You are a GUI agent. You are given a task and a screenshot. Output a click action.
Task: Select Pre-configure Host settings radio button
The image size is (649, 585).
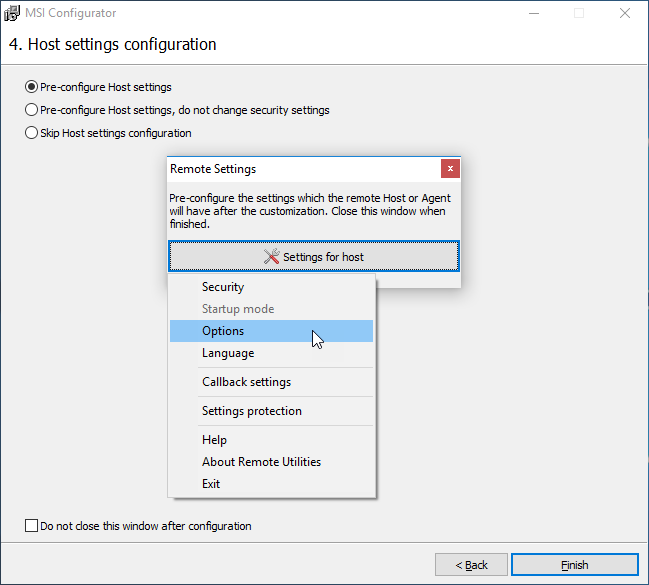tap(31, 87)
